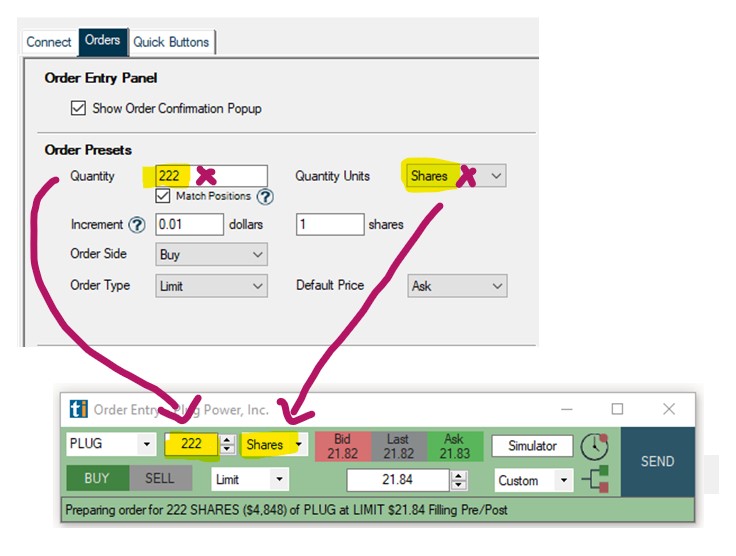Uncheck the Match Positions checkbox
This screenshot has height=556, width=736.
(x=164, y=196)
